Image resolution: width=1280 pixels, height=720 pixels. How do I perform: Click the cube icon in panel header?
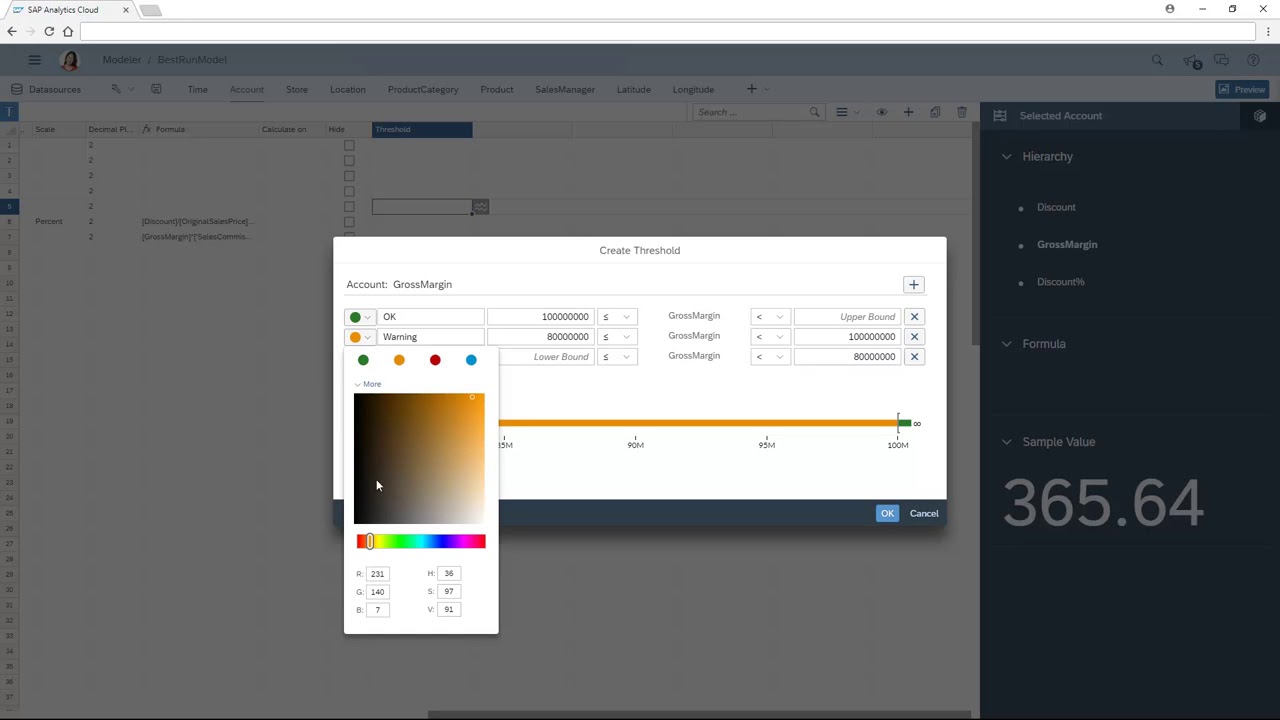[x=1260, y=116]
